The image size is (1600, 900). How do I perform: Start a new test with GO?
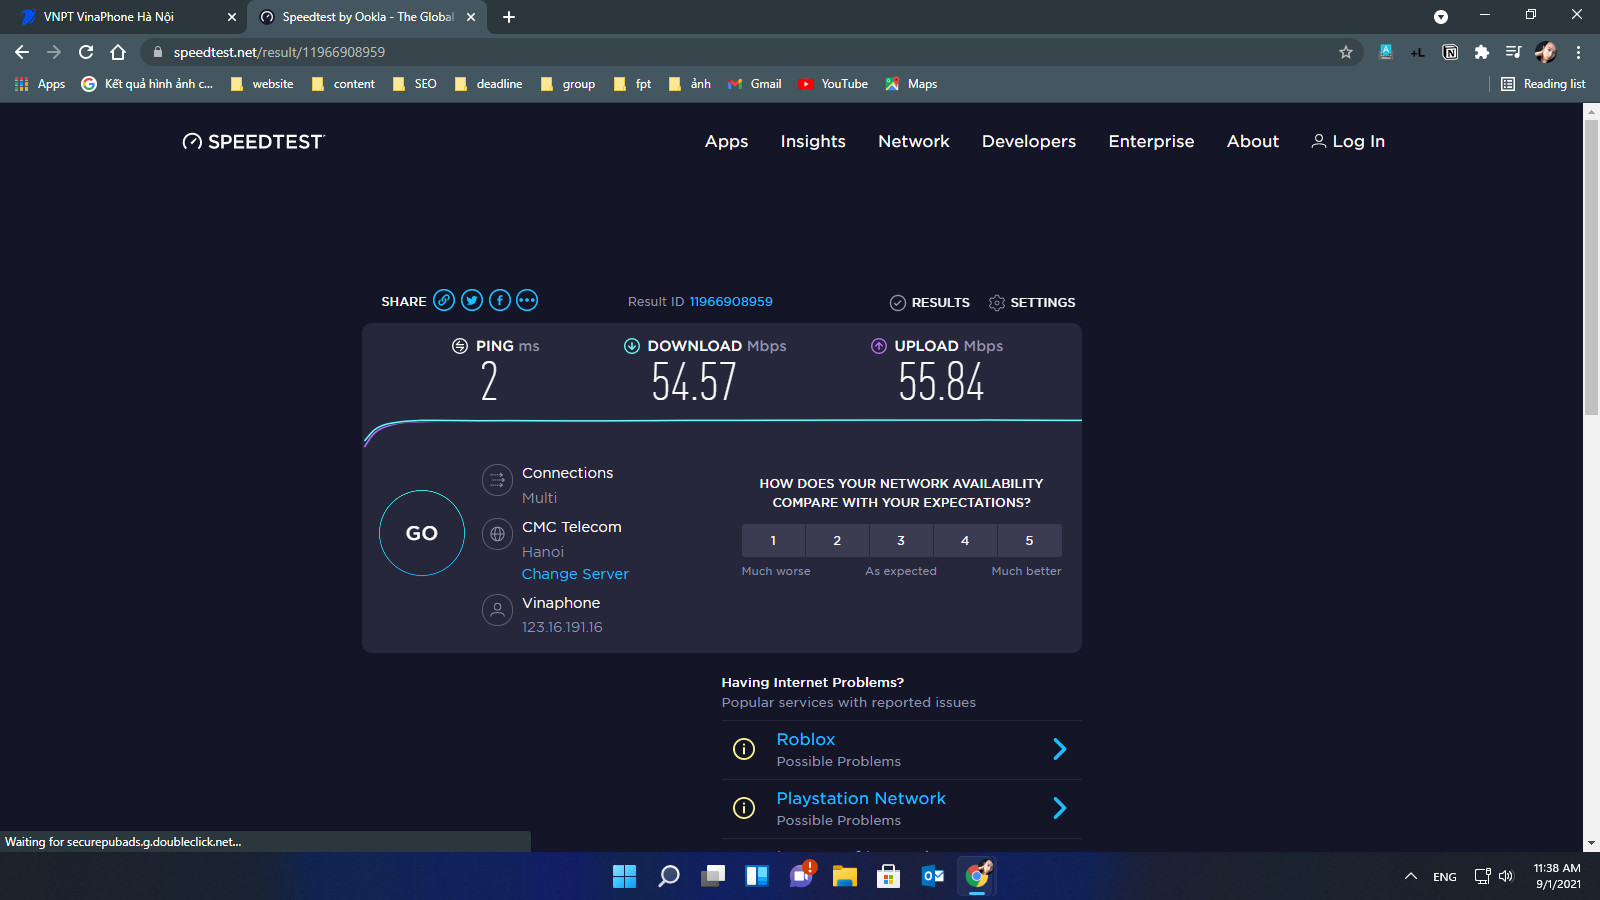pos(422,533)
